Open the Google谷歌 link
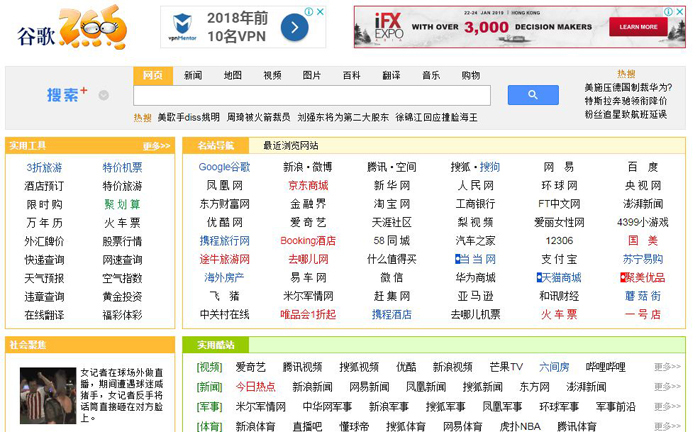This screenshot has height=432, width=700. [x=224, y=167]
